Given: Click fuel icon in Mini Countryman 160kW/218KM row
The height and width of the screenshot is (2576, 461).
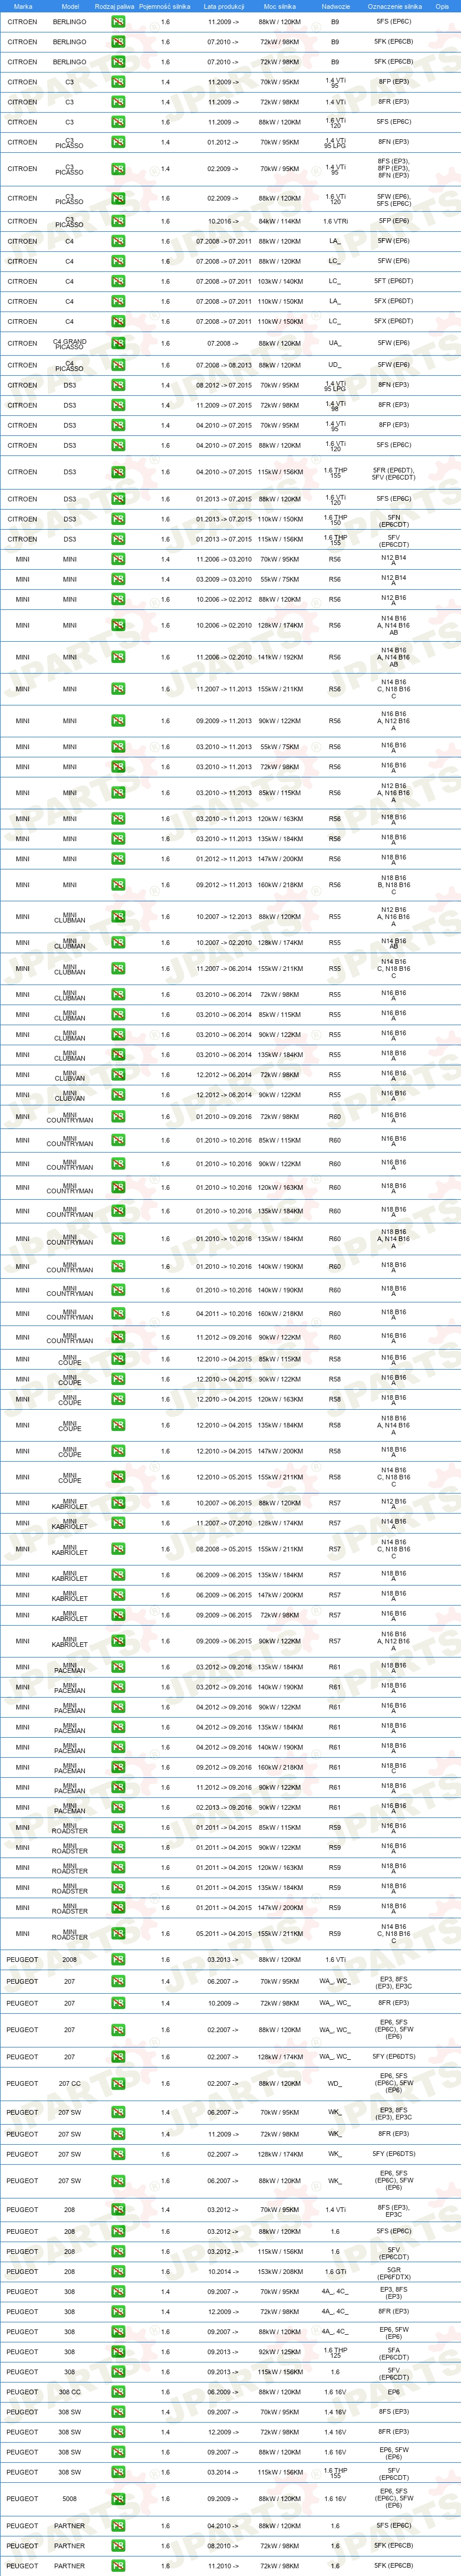Looking at the screenshot, I should 118,1313.
